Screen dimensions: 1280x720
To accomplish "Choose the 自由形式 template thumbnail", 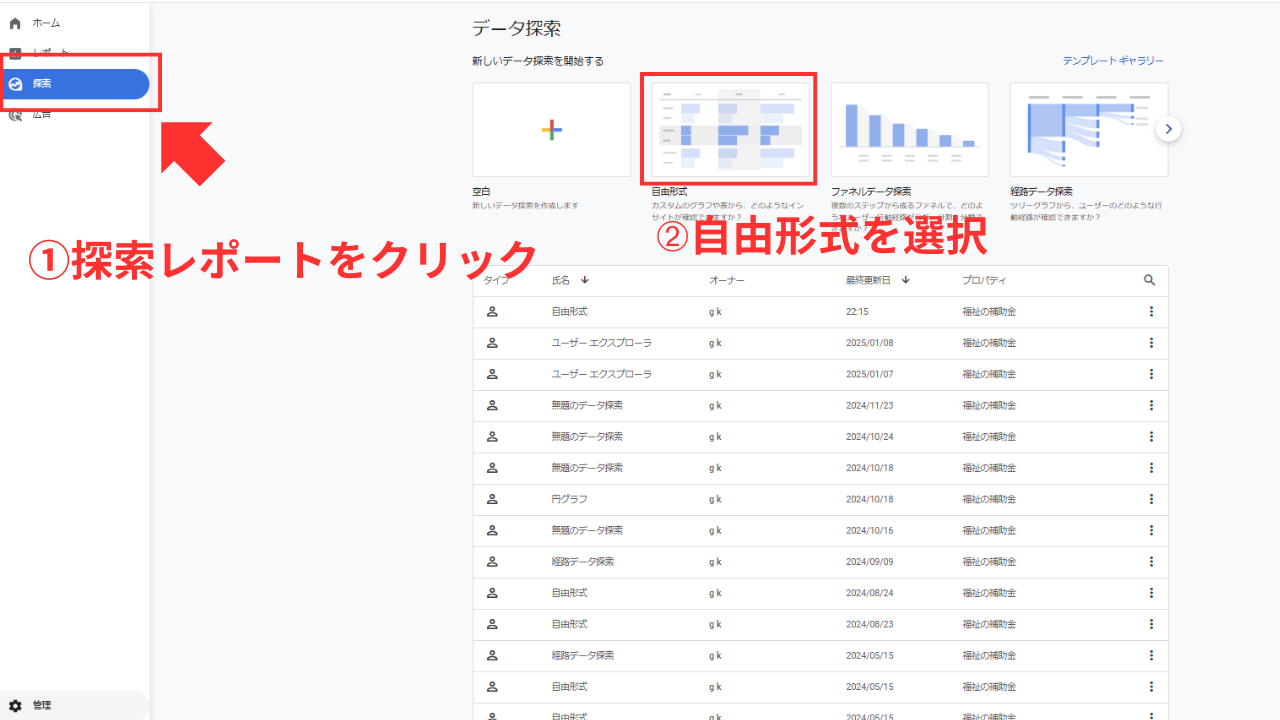I will point(730,130).
